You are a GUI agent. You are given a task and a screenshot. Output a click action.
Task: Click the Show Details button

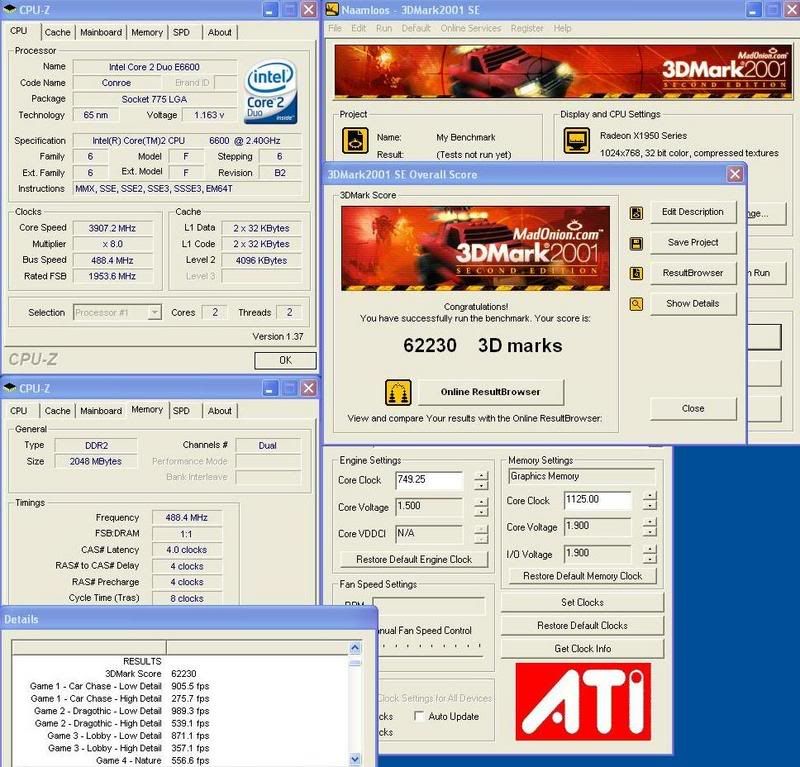tap(693, 304)
